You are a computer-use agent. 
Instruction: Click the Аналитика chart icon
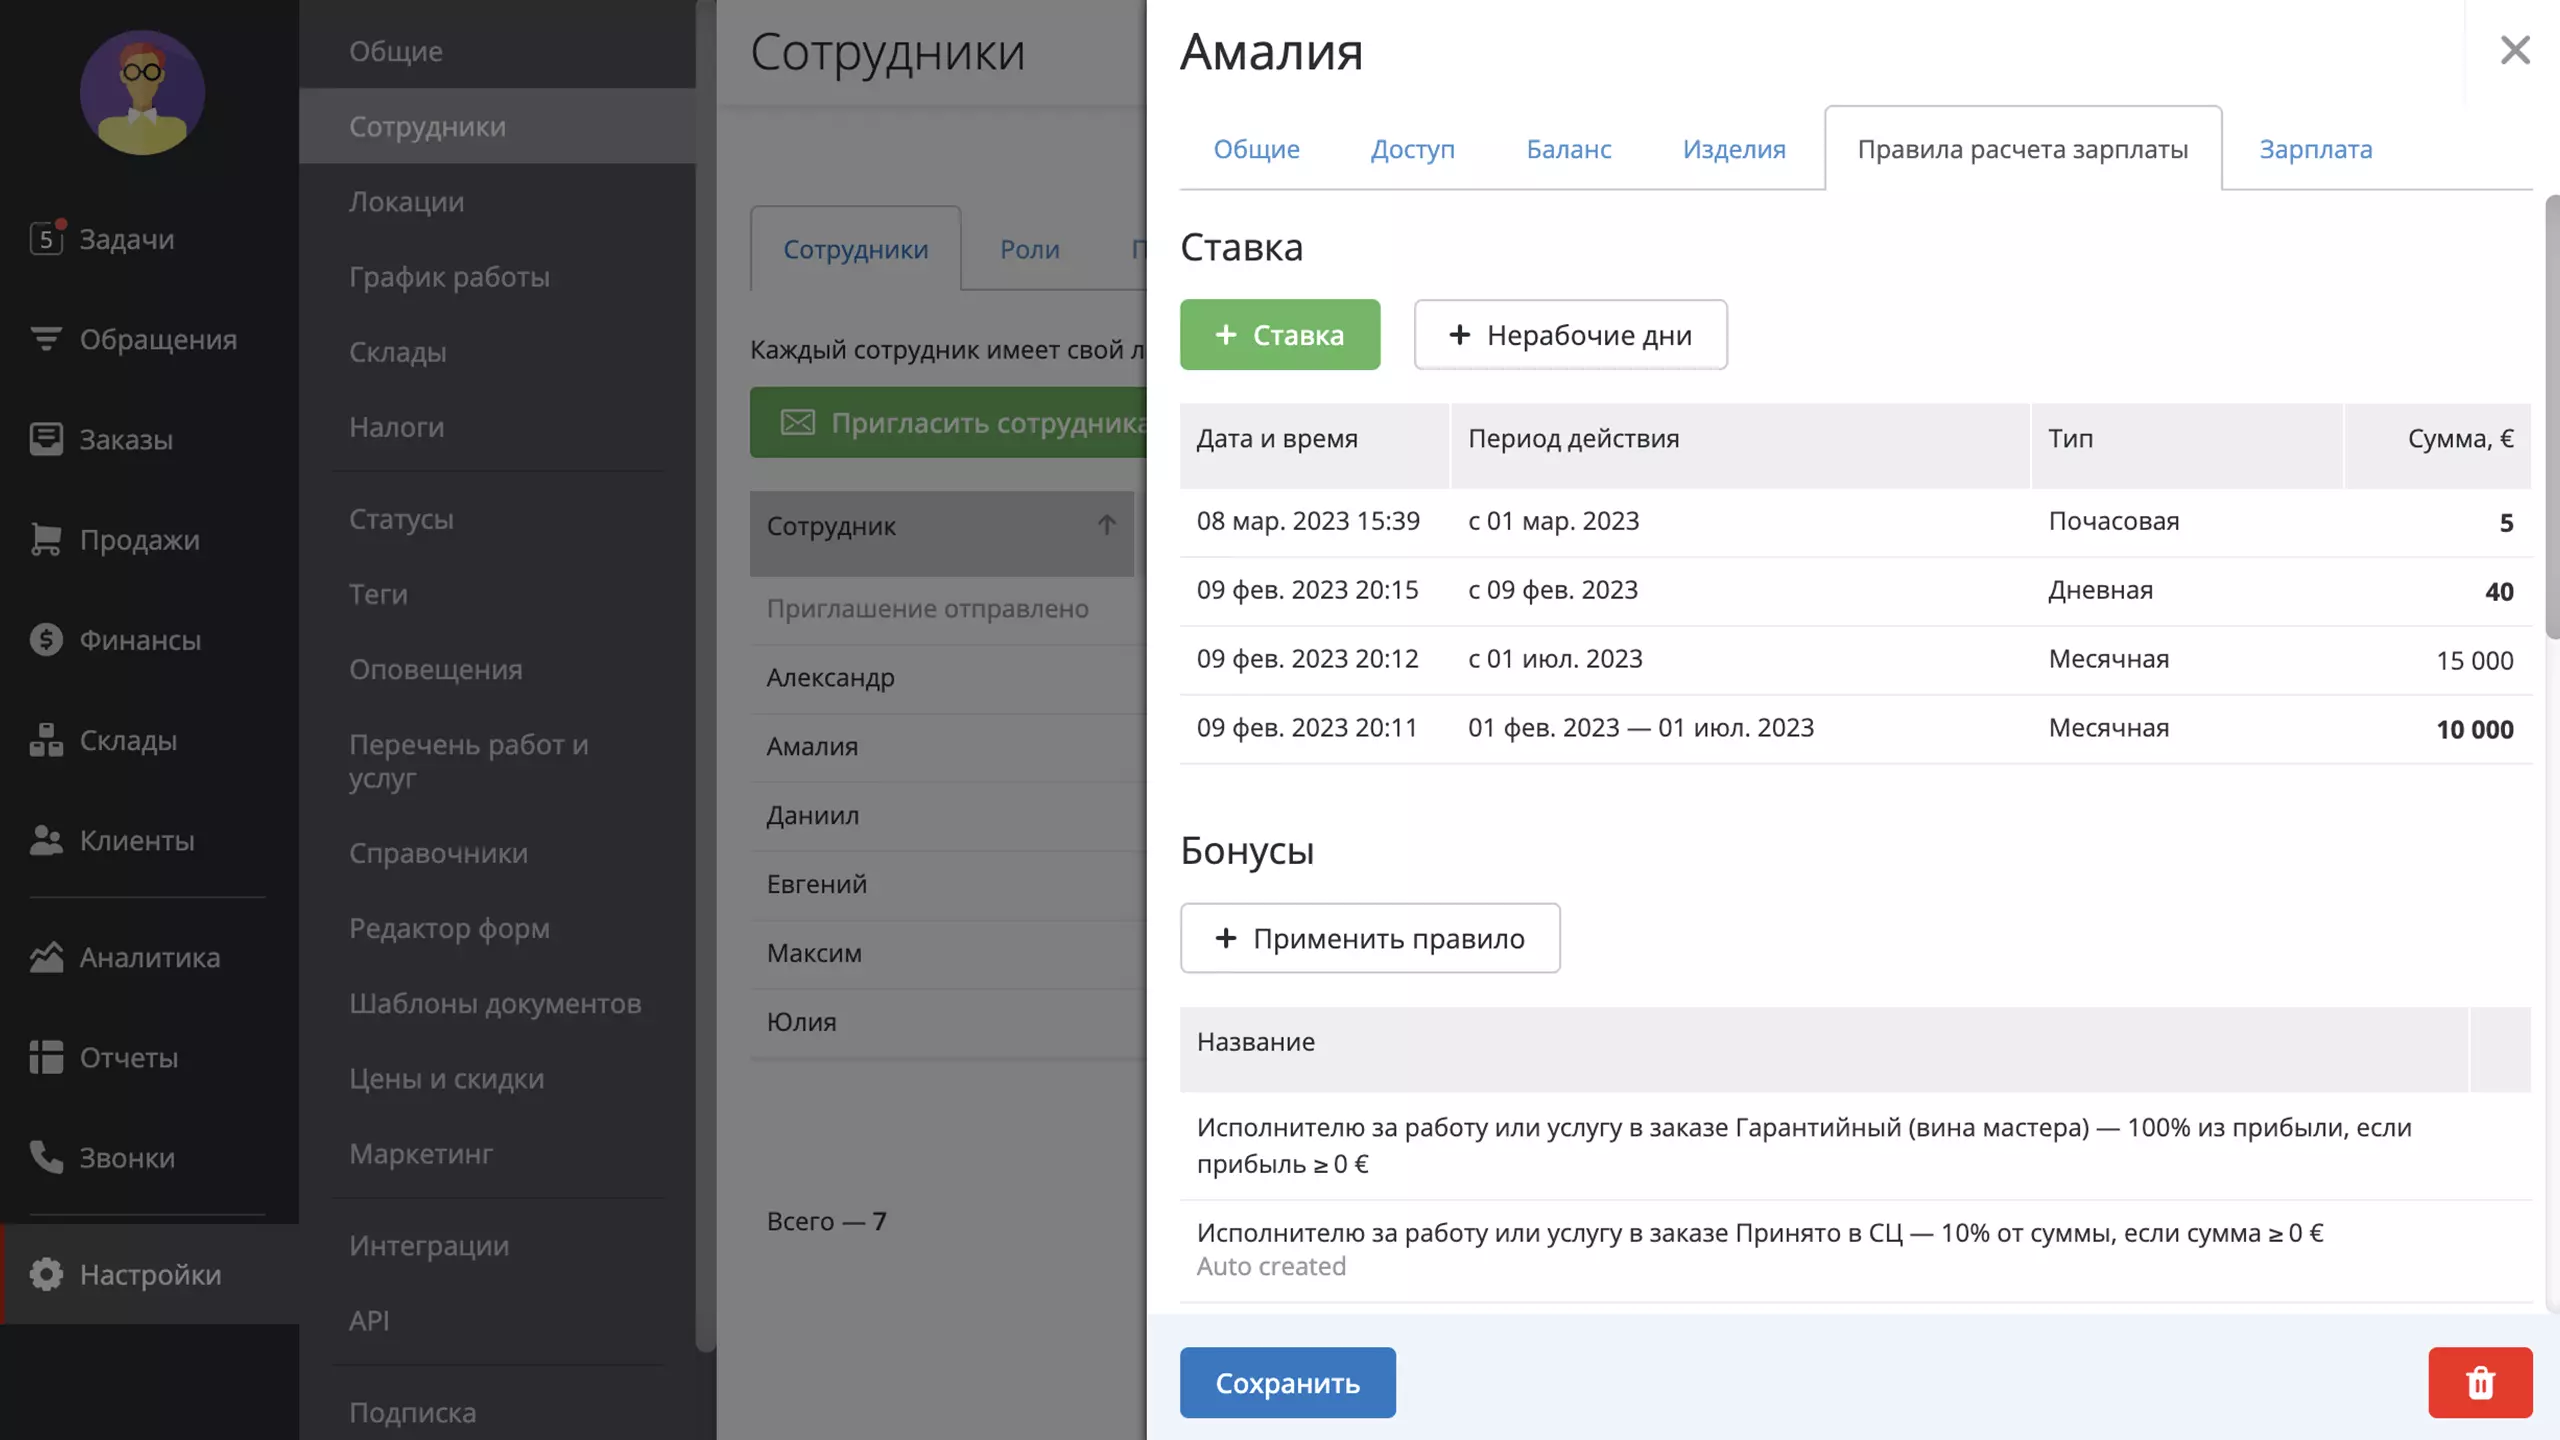[46, 957]
